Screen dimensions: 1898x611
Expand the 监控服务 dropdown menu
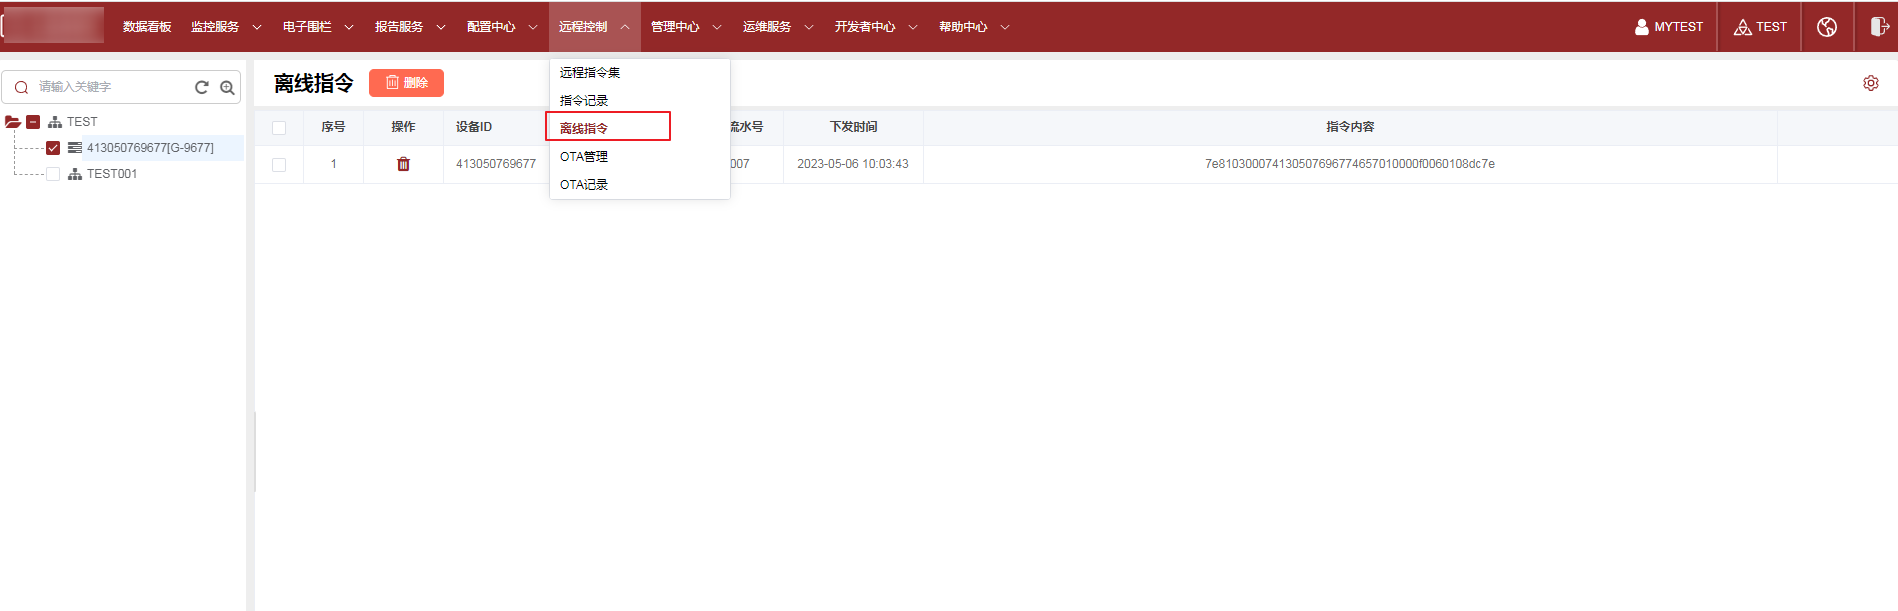tap(226, 27)
